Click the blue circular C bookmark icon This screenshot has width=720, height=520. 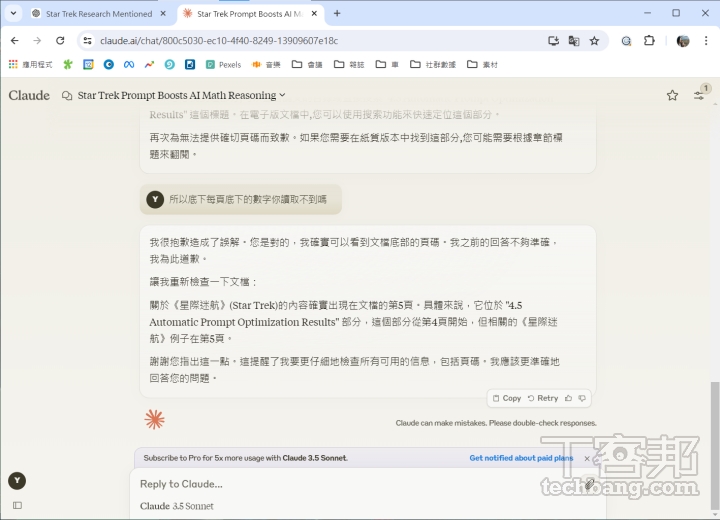pyautogui.click(x=109, y=64)
